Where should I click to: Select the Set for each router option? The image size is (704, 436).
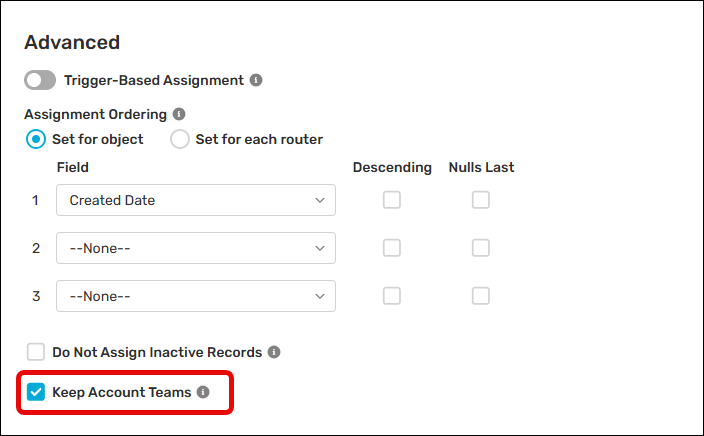click(180, 139)
